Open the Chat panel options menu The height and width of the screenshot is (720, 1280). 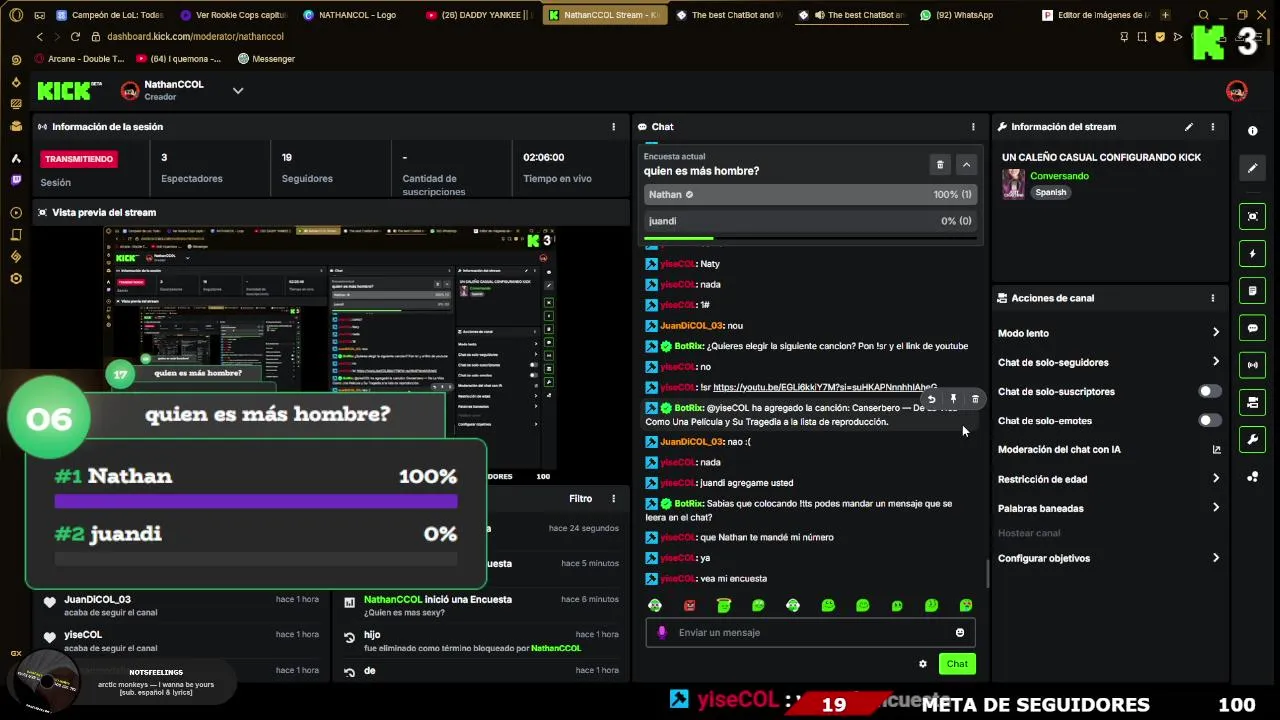[972, 127]
